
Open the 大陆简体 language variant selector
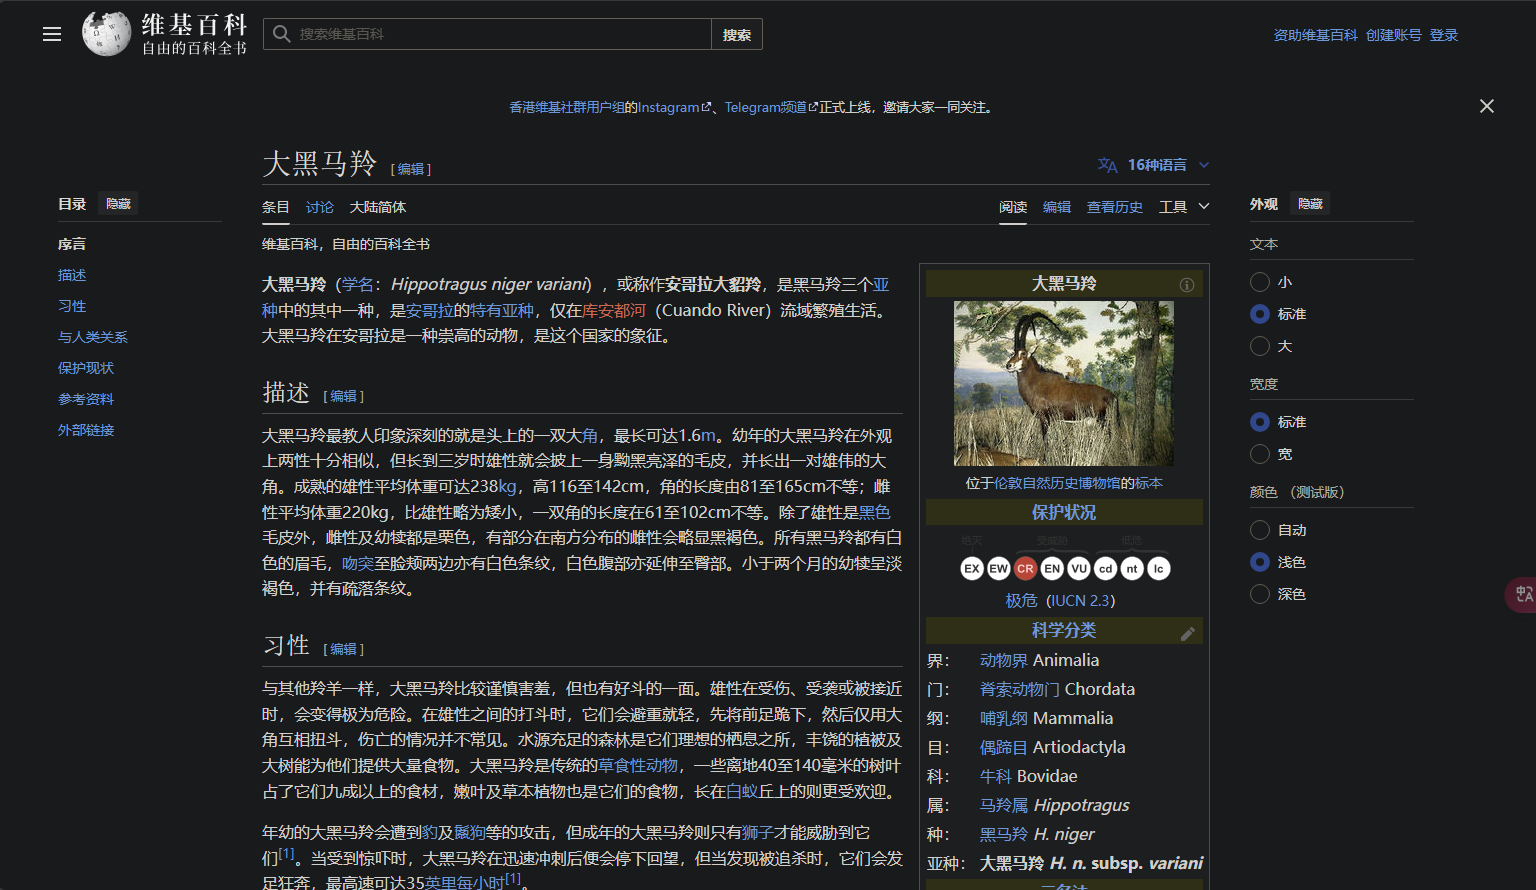378,207
